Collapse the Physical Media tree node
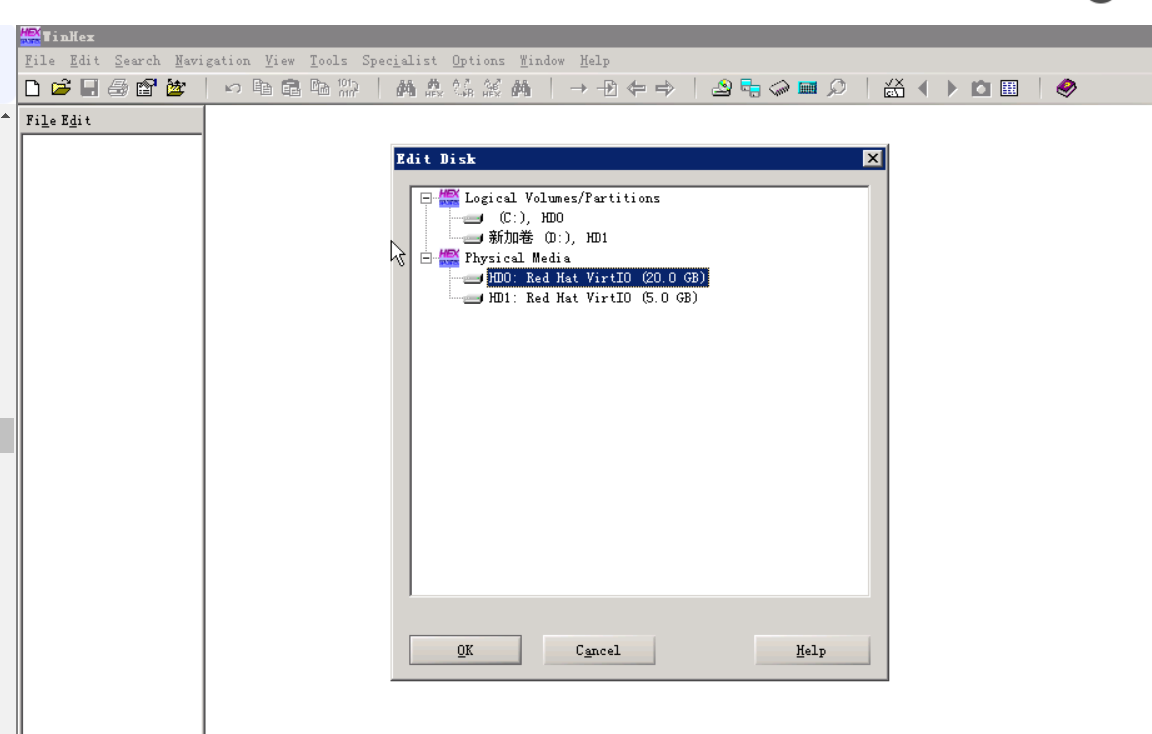1152x734 pixels. click(x=425, y=258)
